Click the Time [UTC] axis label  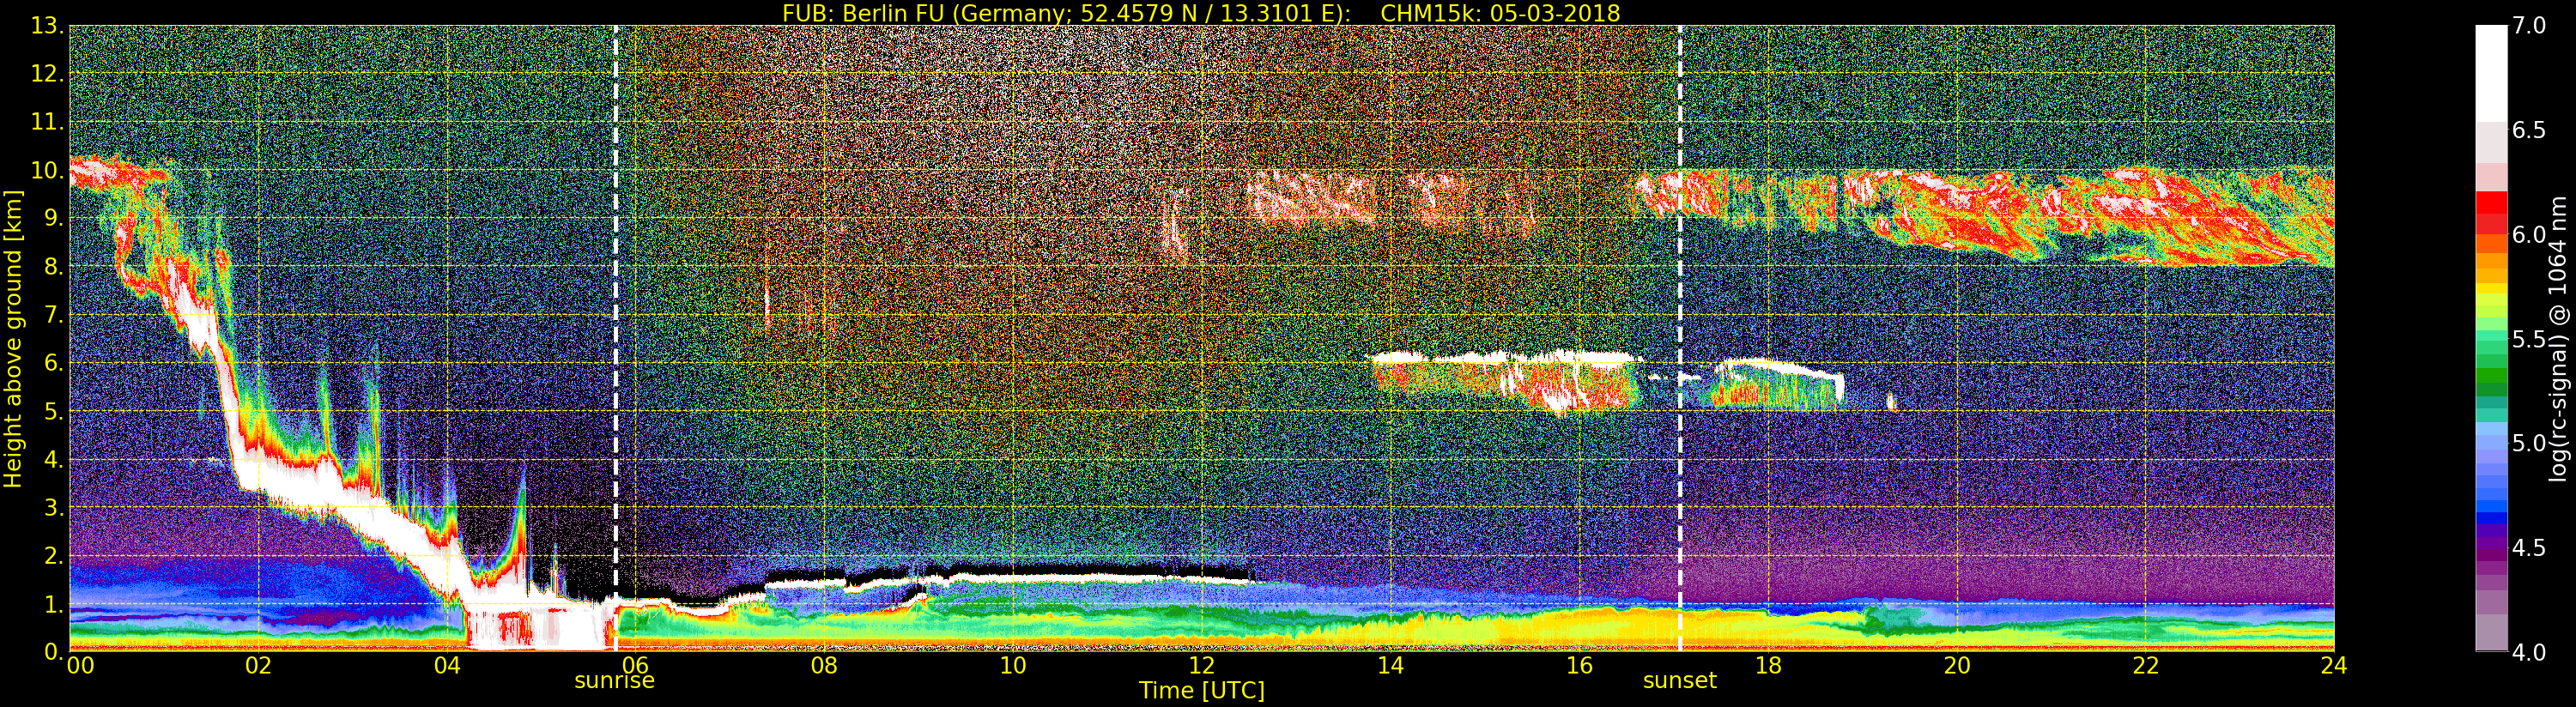pos(1202,690)
